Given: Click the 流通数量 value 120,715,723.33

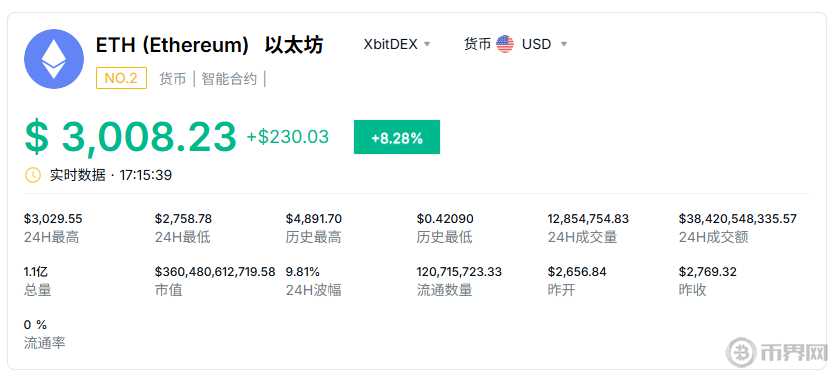Looking at the screenshot, I should pyautogui.click(x=459, y=272).
